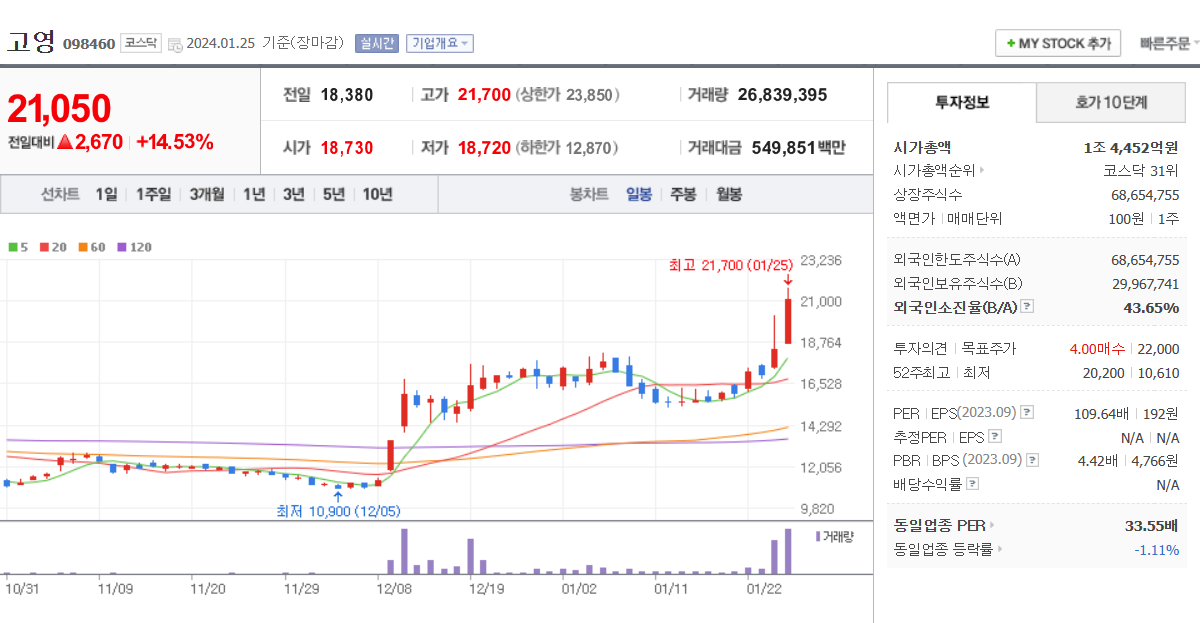Click the purple 120-day moving average legend
The image size is (1202, 623).
[134, 246]
